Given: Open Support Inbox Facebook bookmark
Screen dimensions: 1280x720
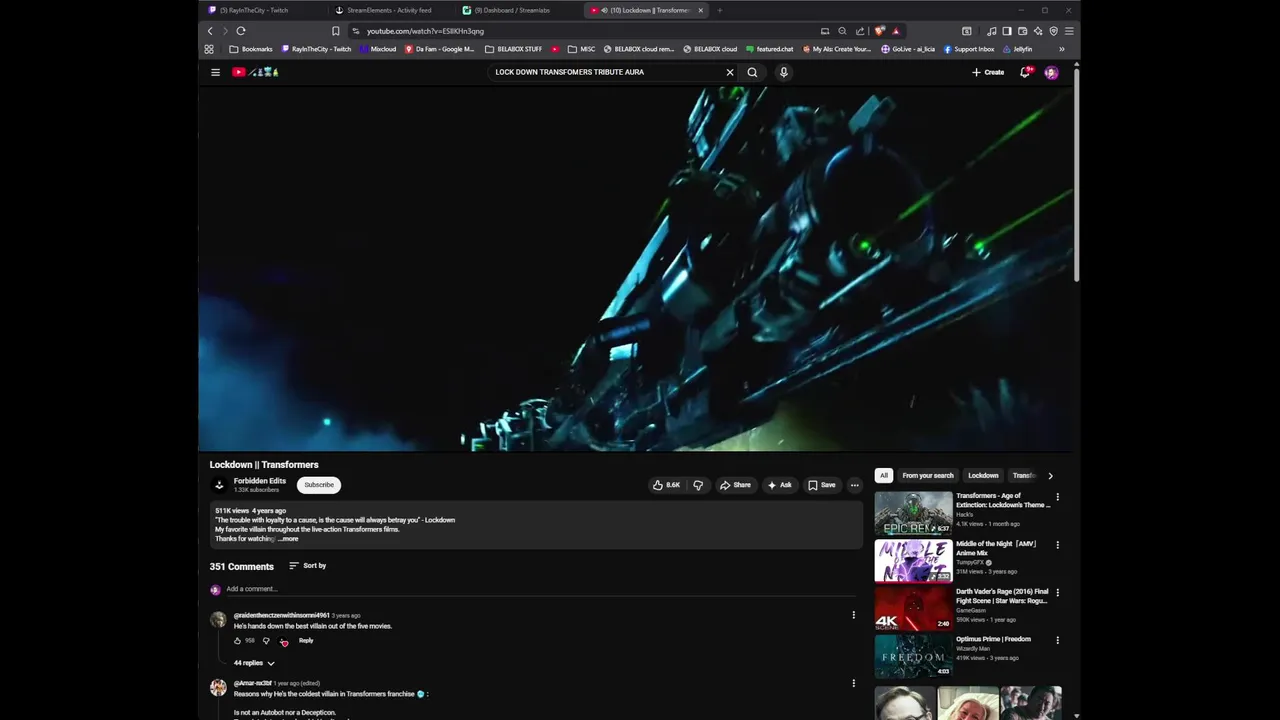Looking at the screenshot, I should tap(969, 49).
